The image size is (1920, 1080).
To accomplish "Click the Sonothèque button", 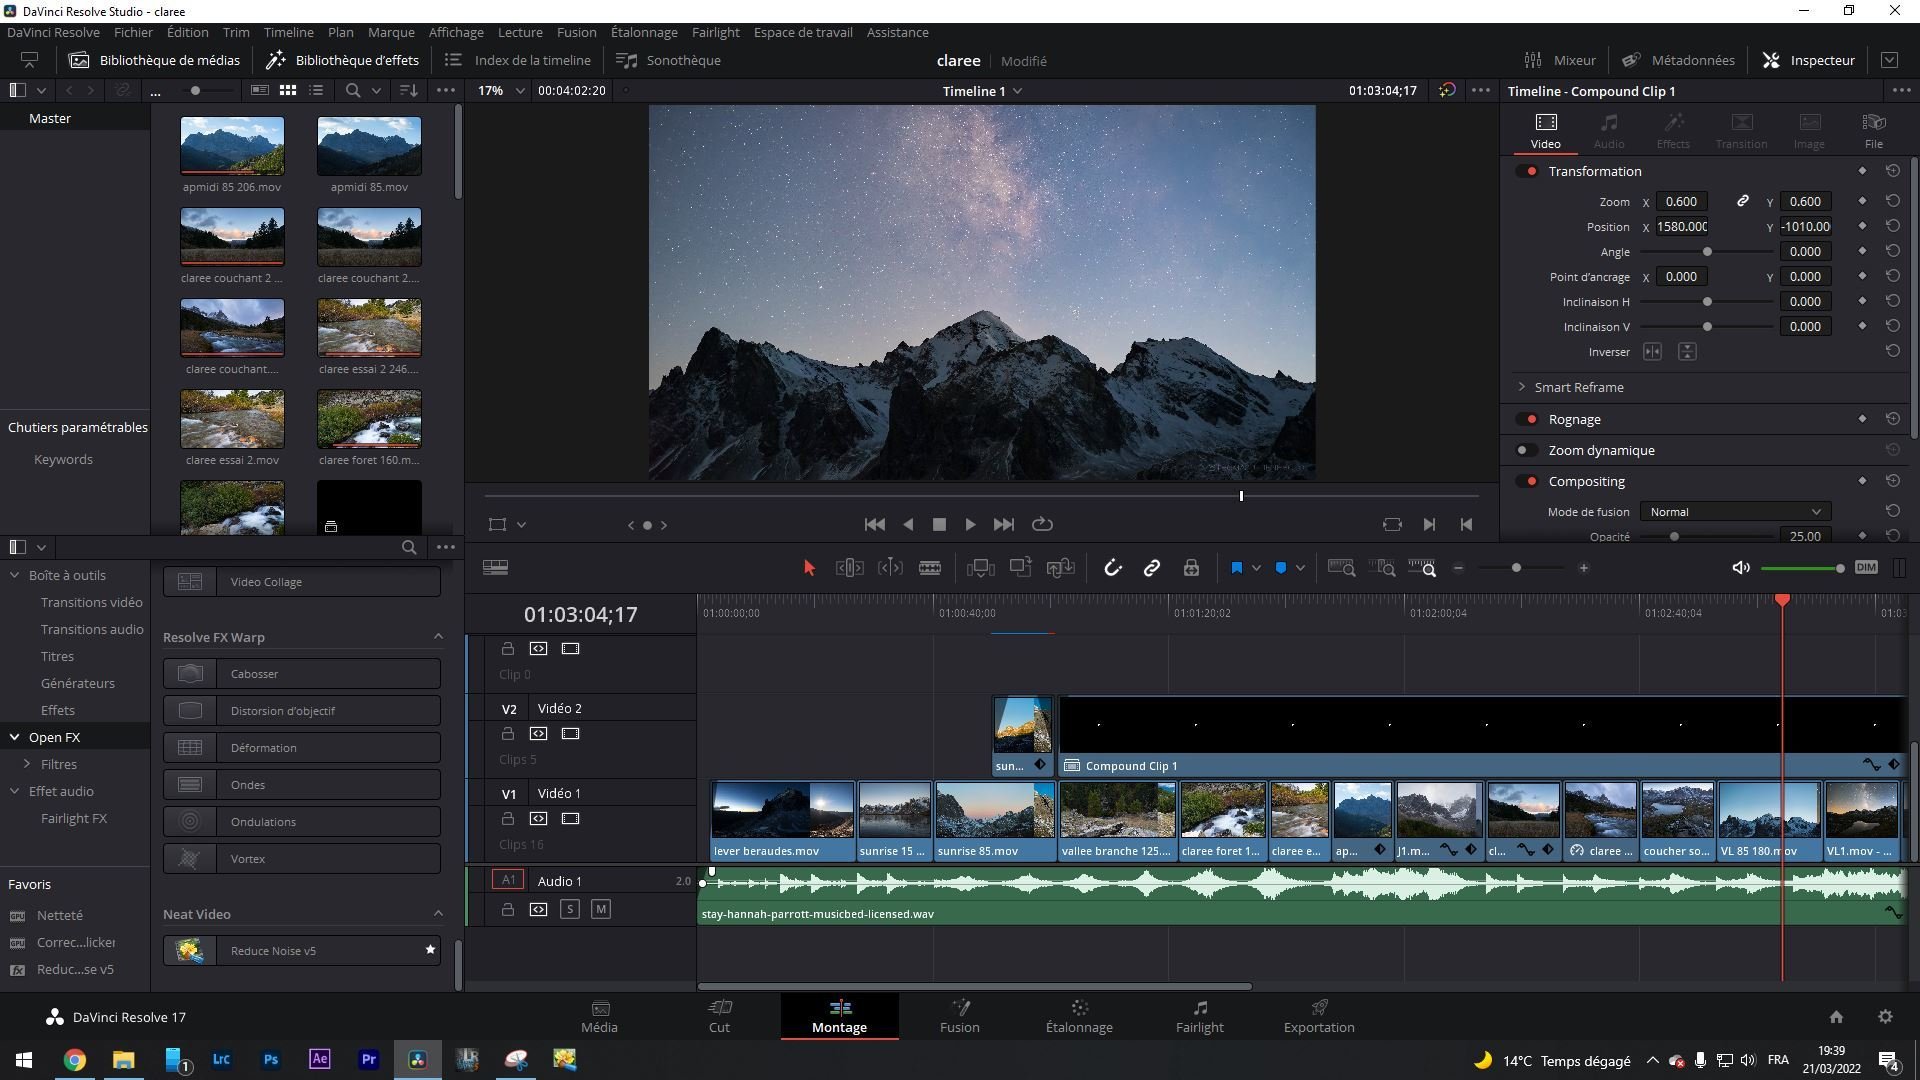I will [669, 60].
